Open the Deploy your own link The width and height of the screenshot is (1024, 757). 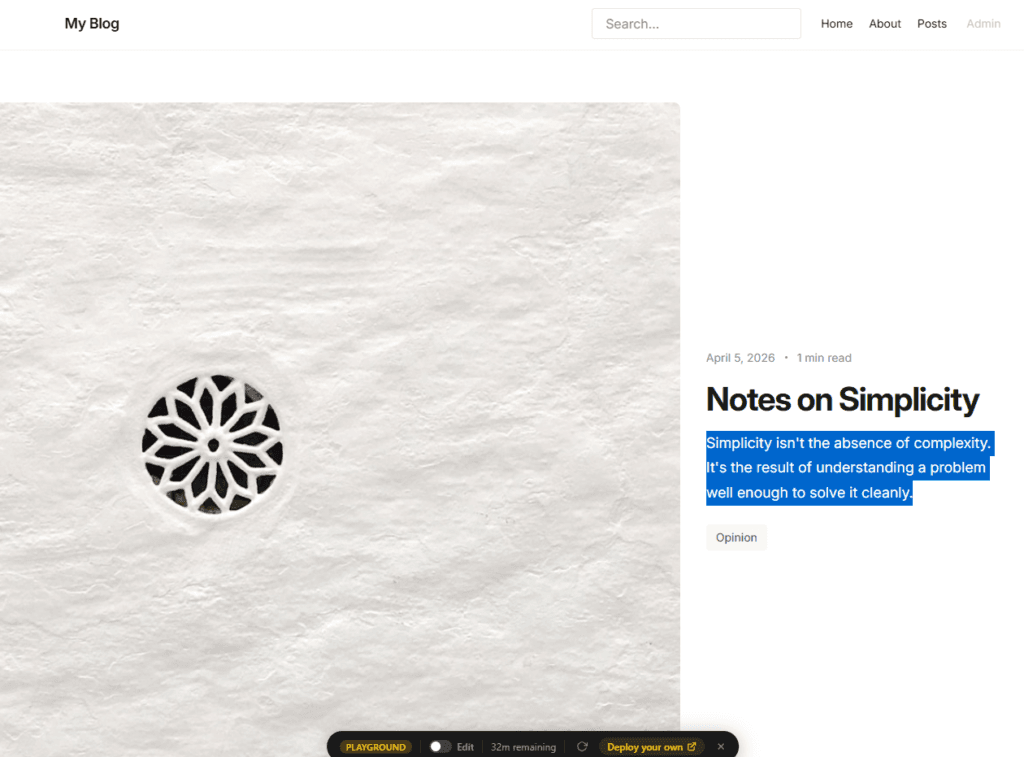(651, 747)
